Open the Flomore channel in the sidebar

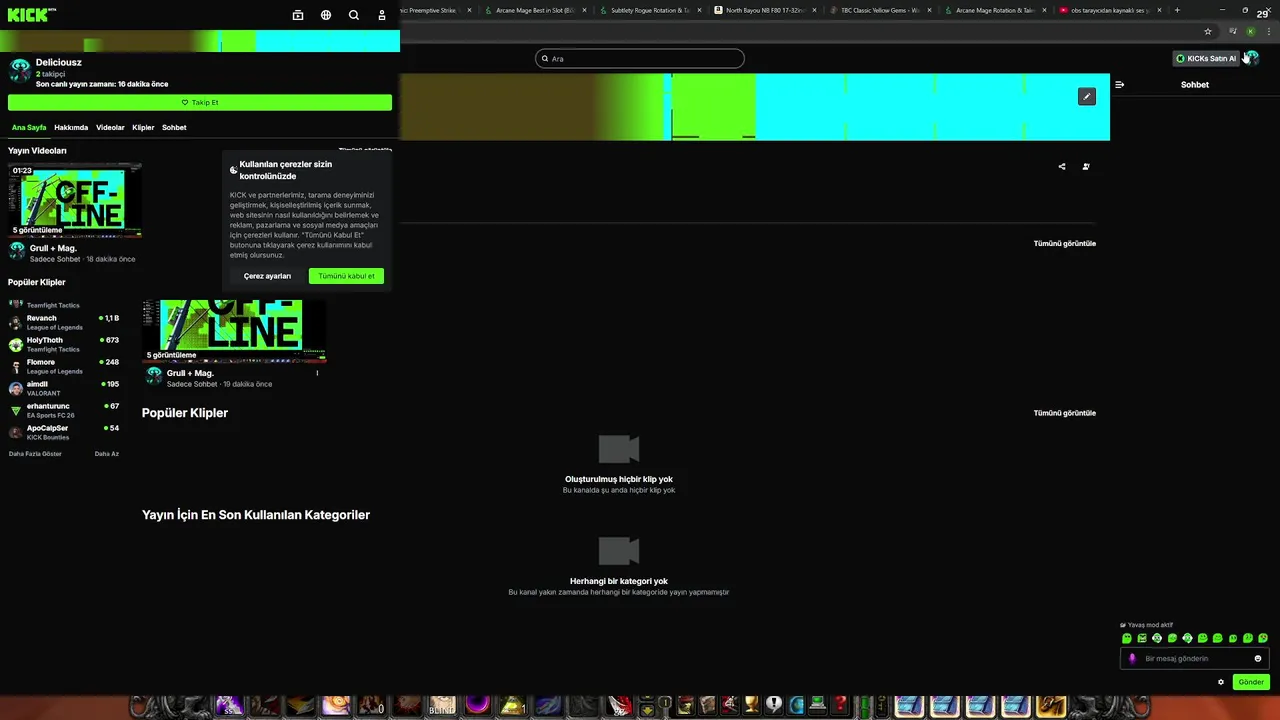pos(64,366)
